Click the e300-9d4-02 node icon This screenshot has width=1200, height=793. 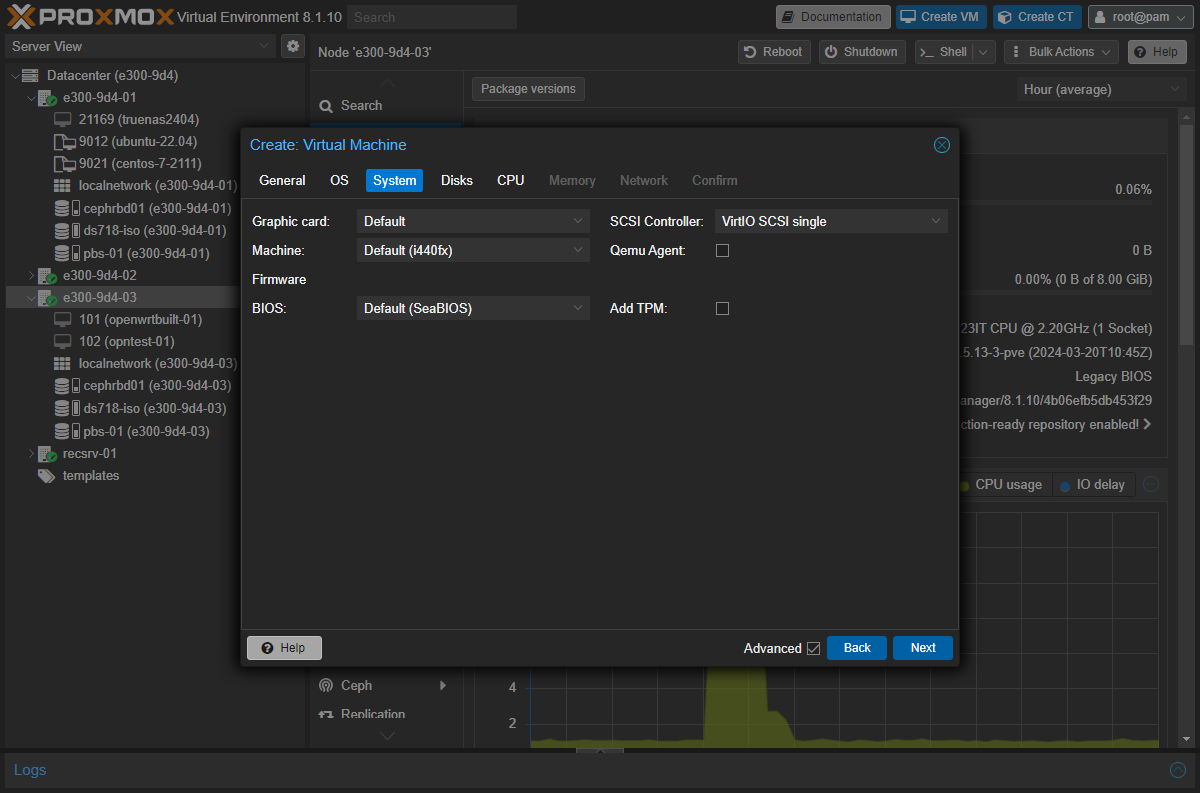click(47, 275)
